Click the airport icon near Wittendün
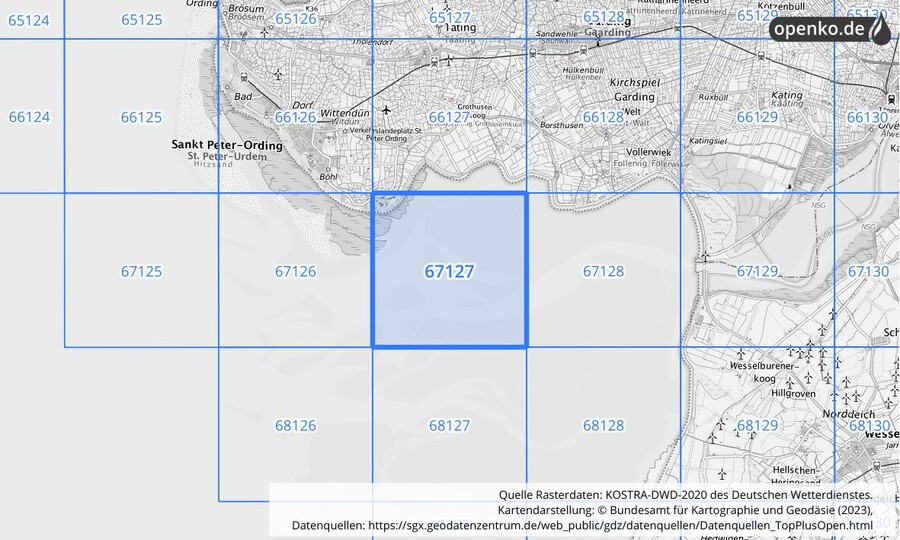This screenshot has width=900, height=540. (x=386, y=110)
